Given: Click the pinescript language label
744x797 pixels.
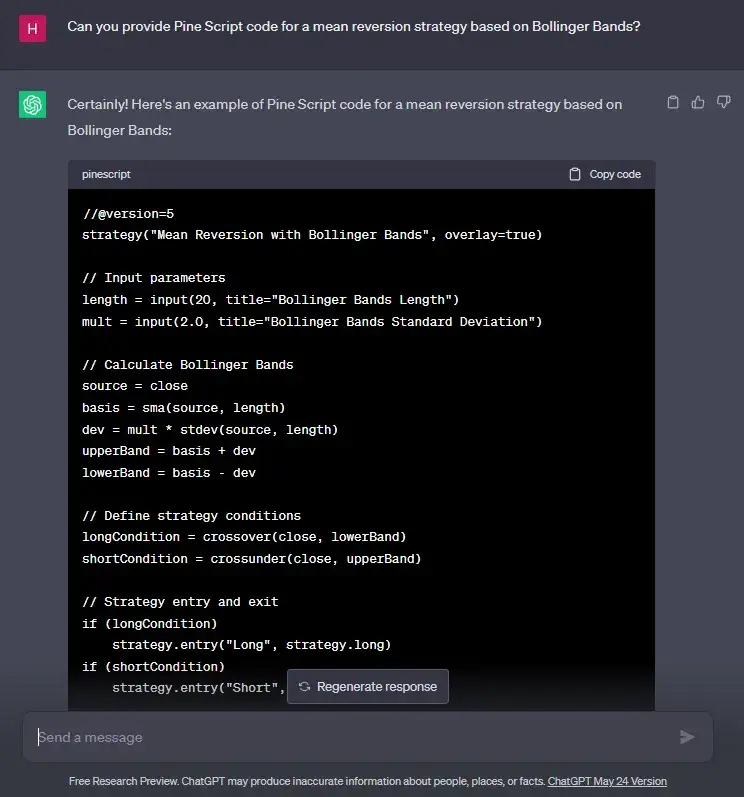Looking at the screenshot, I should [106, 174].
